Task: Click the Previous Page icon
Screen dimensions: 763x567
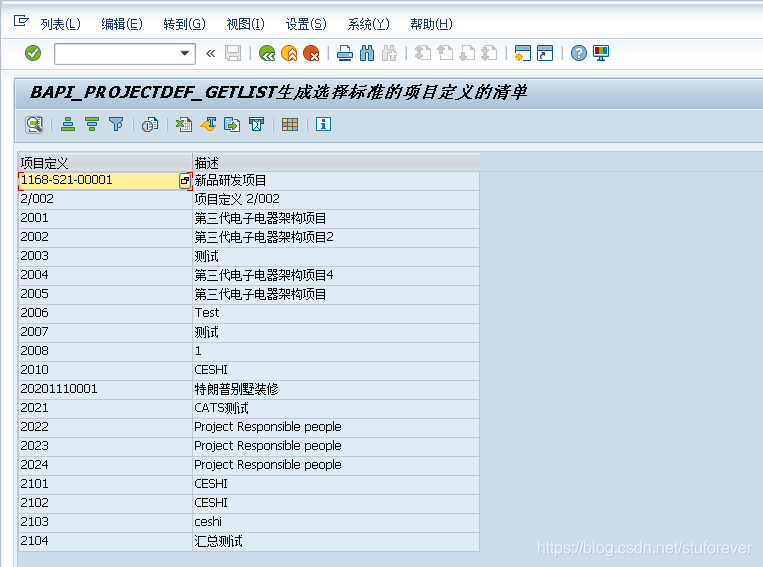Action: coord(445,53)
